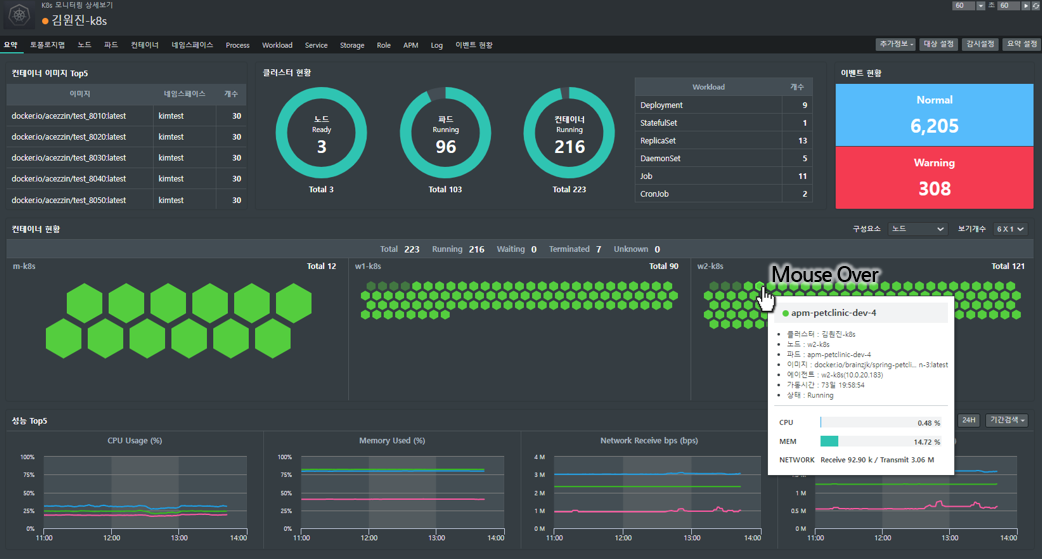Click the Normal 6,205 event tile
1042x559 pixels.
click(934, 115)
